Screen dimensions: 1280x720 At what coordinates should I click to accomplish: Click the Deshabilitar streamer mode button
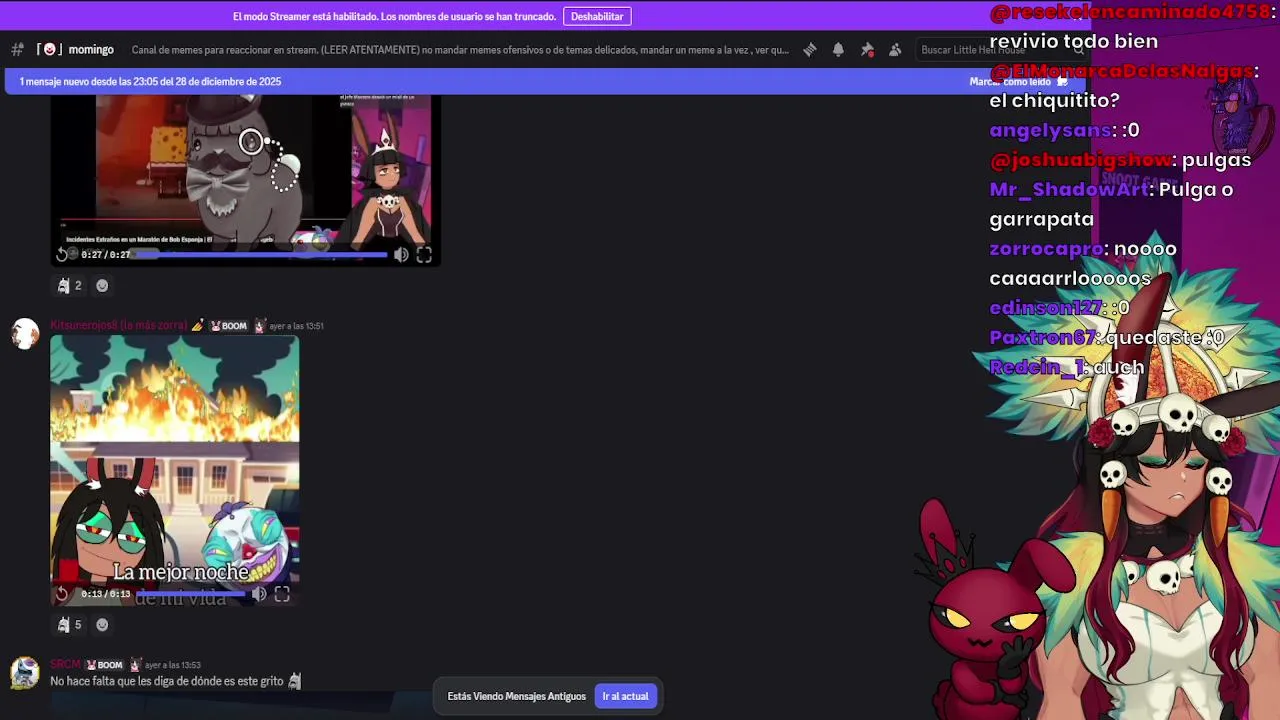click(x=597, y=16)
